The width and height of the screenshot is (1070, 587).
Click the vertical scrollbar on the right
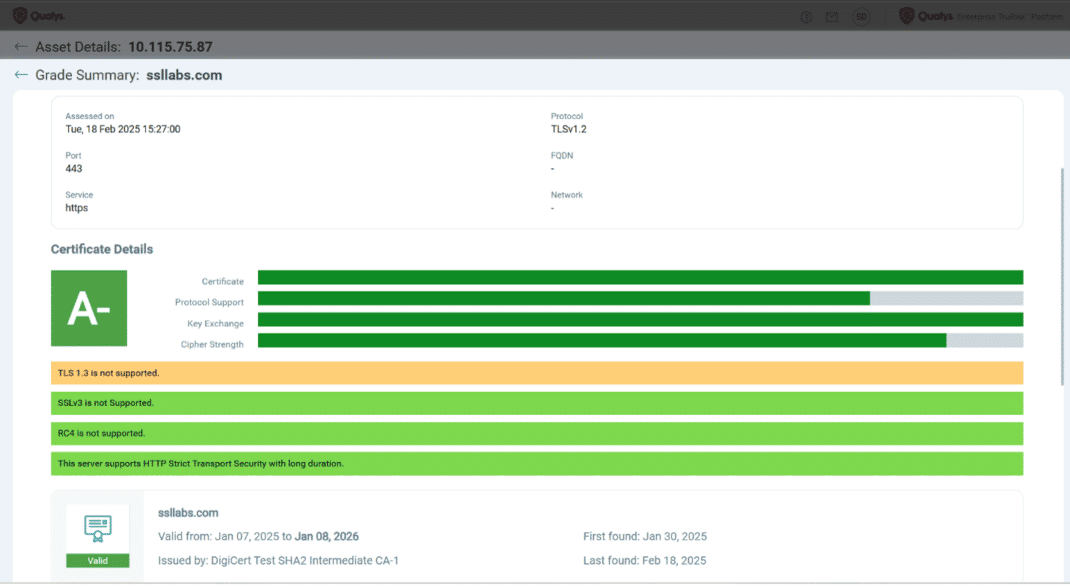point(1062,276)
